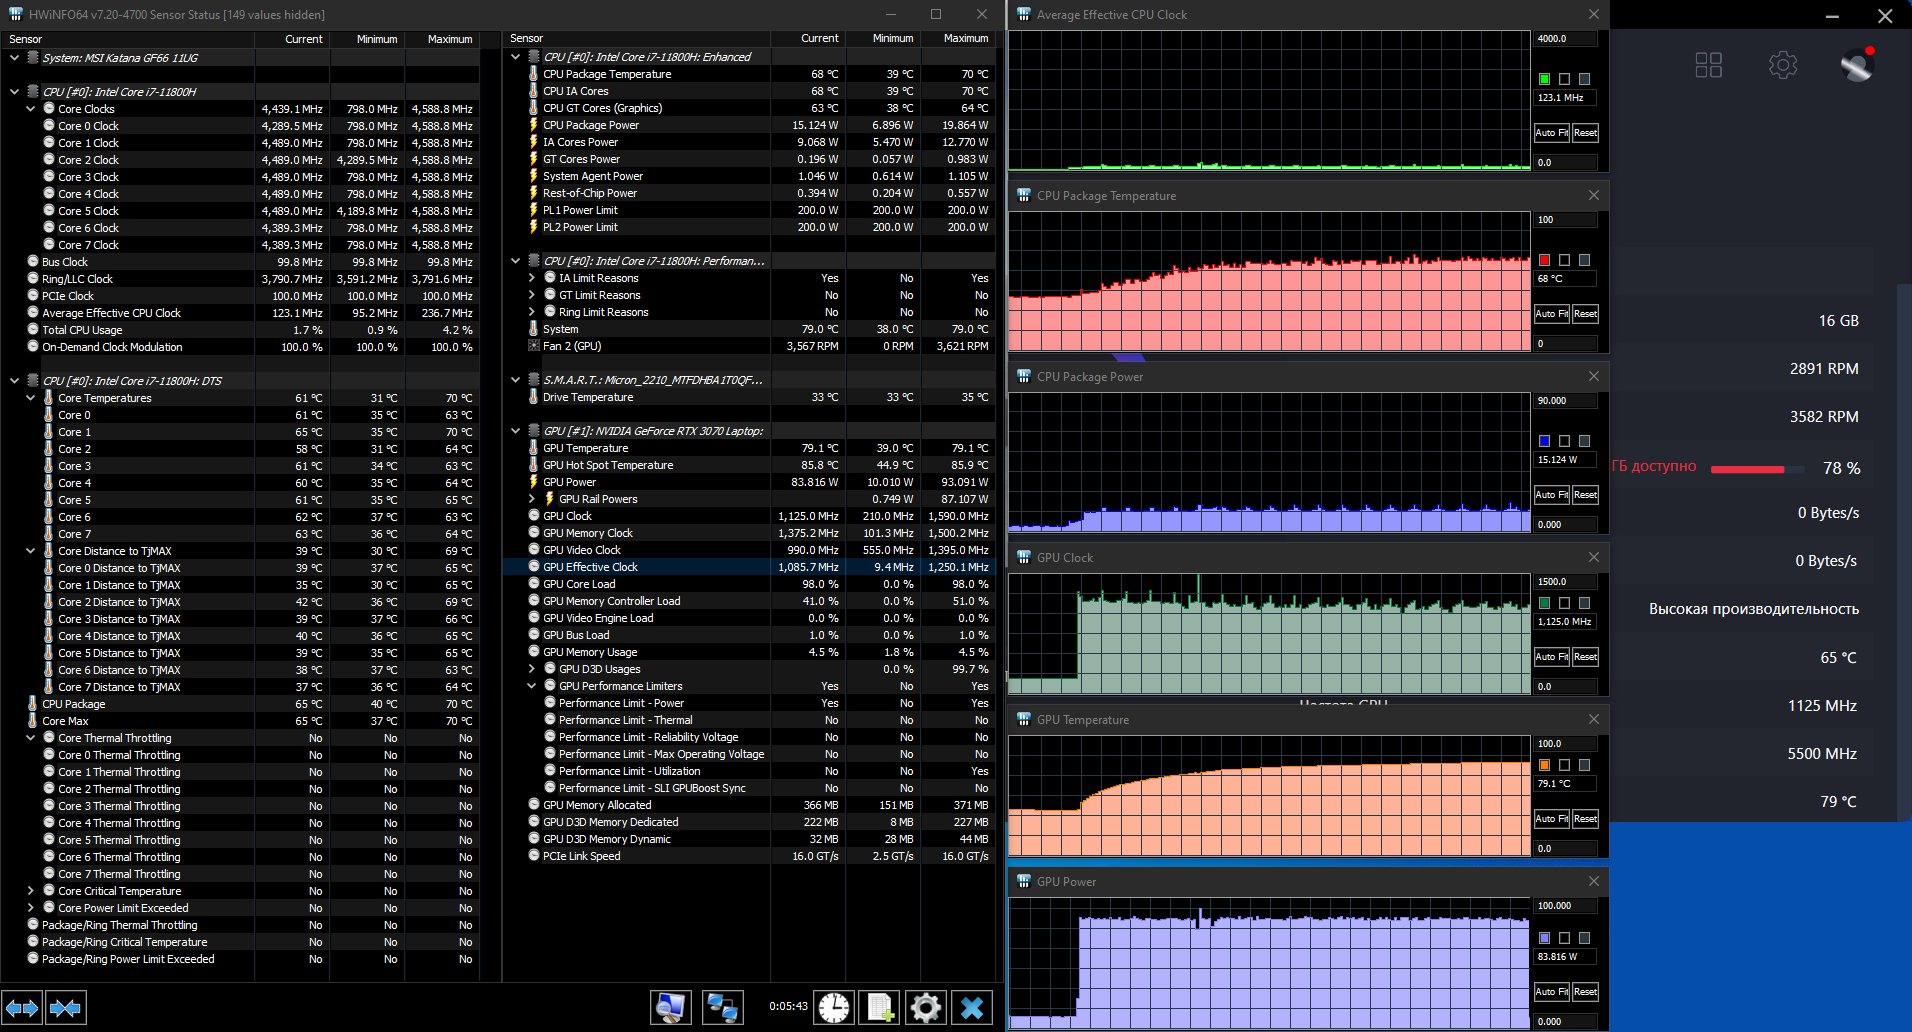This screenshot has height=1032, width=1912.
Task: Click the green color swatch on CPU Clock graph
Action: coord(1544,79)
